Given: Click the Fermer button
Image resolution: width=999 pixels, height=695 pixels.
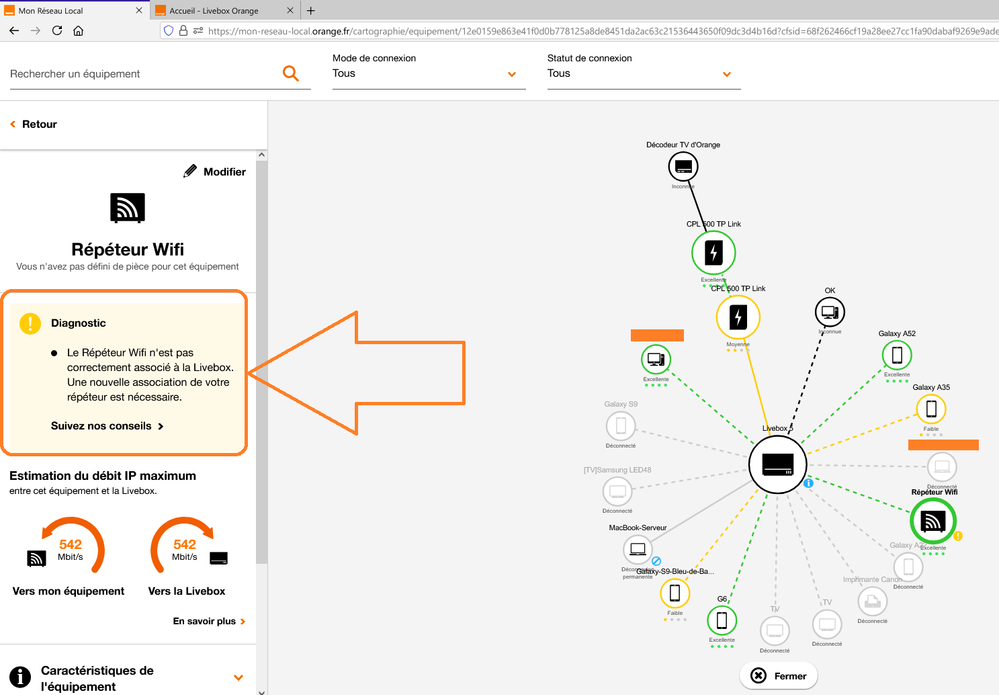Looking at the screenshot, I should (779, 676).
